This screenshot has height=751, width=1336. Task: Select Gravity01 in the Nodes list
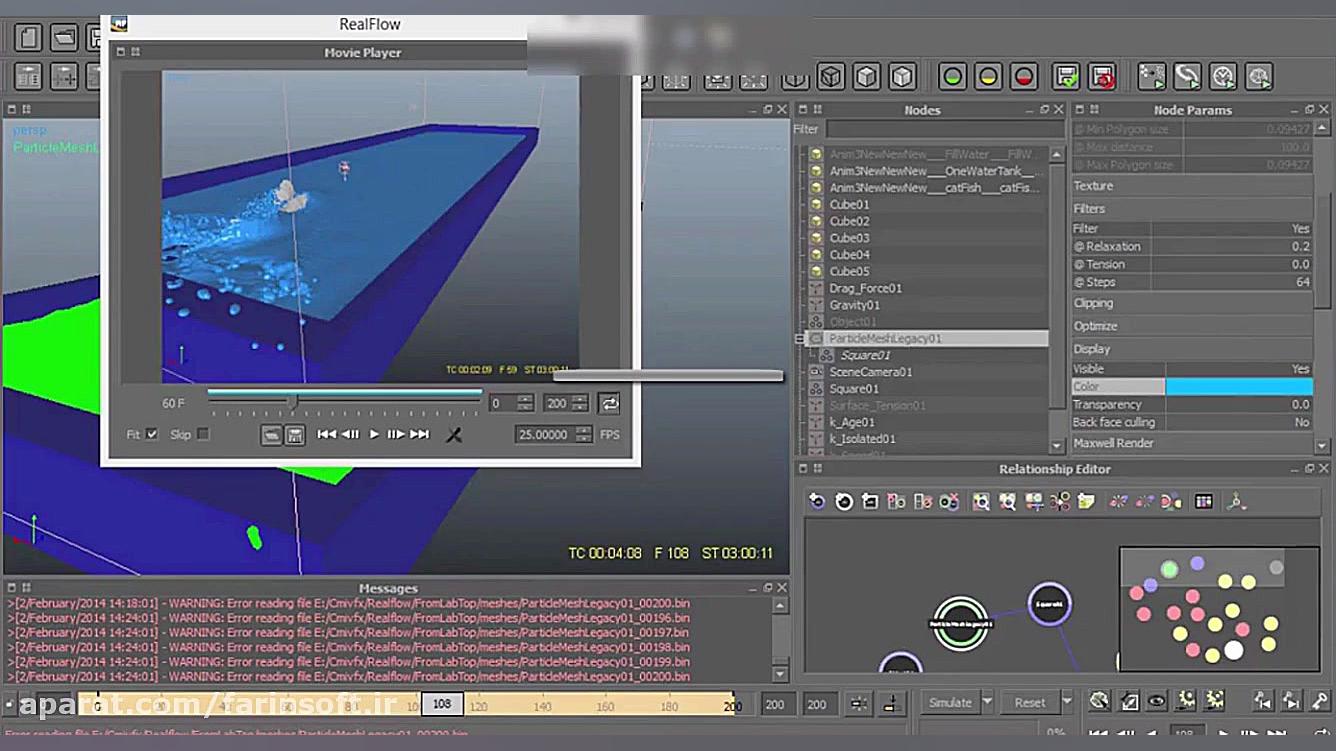(854, 305)
